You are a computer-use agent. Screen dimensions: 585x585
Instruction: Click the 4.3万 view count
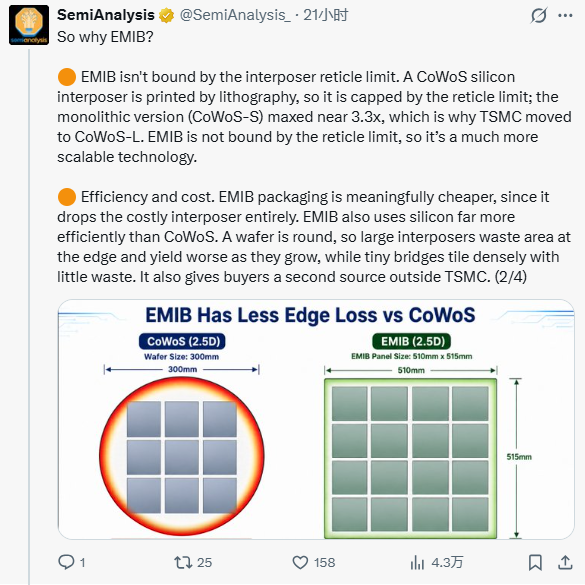pos(447,563)
